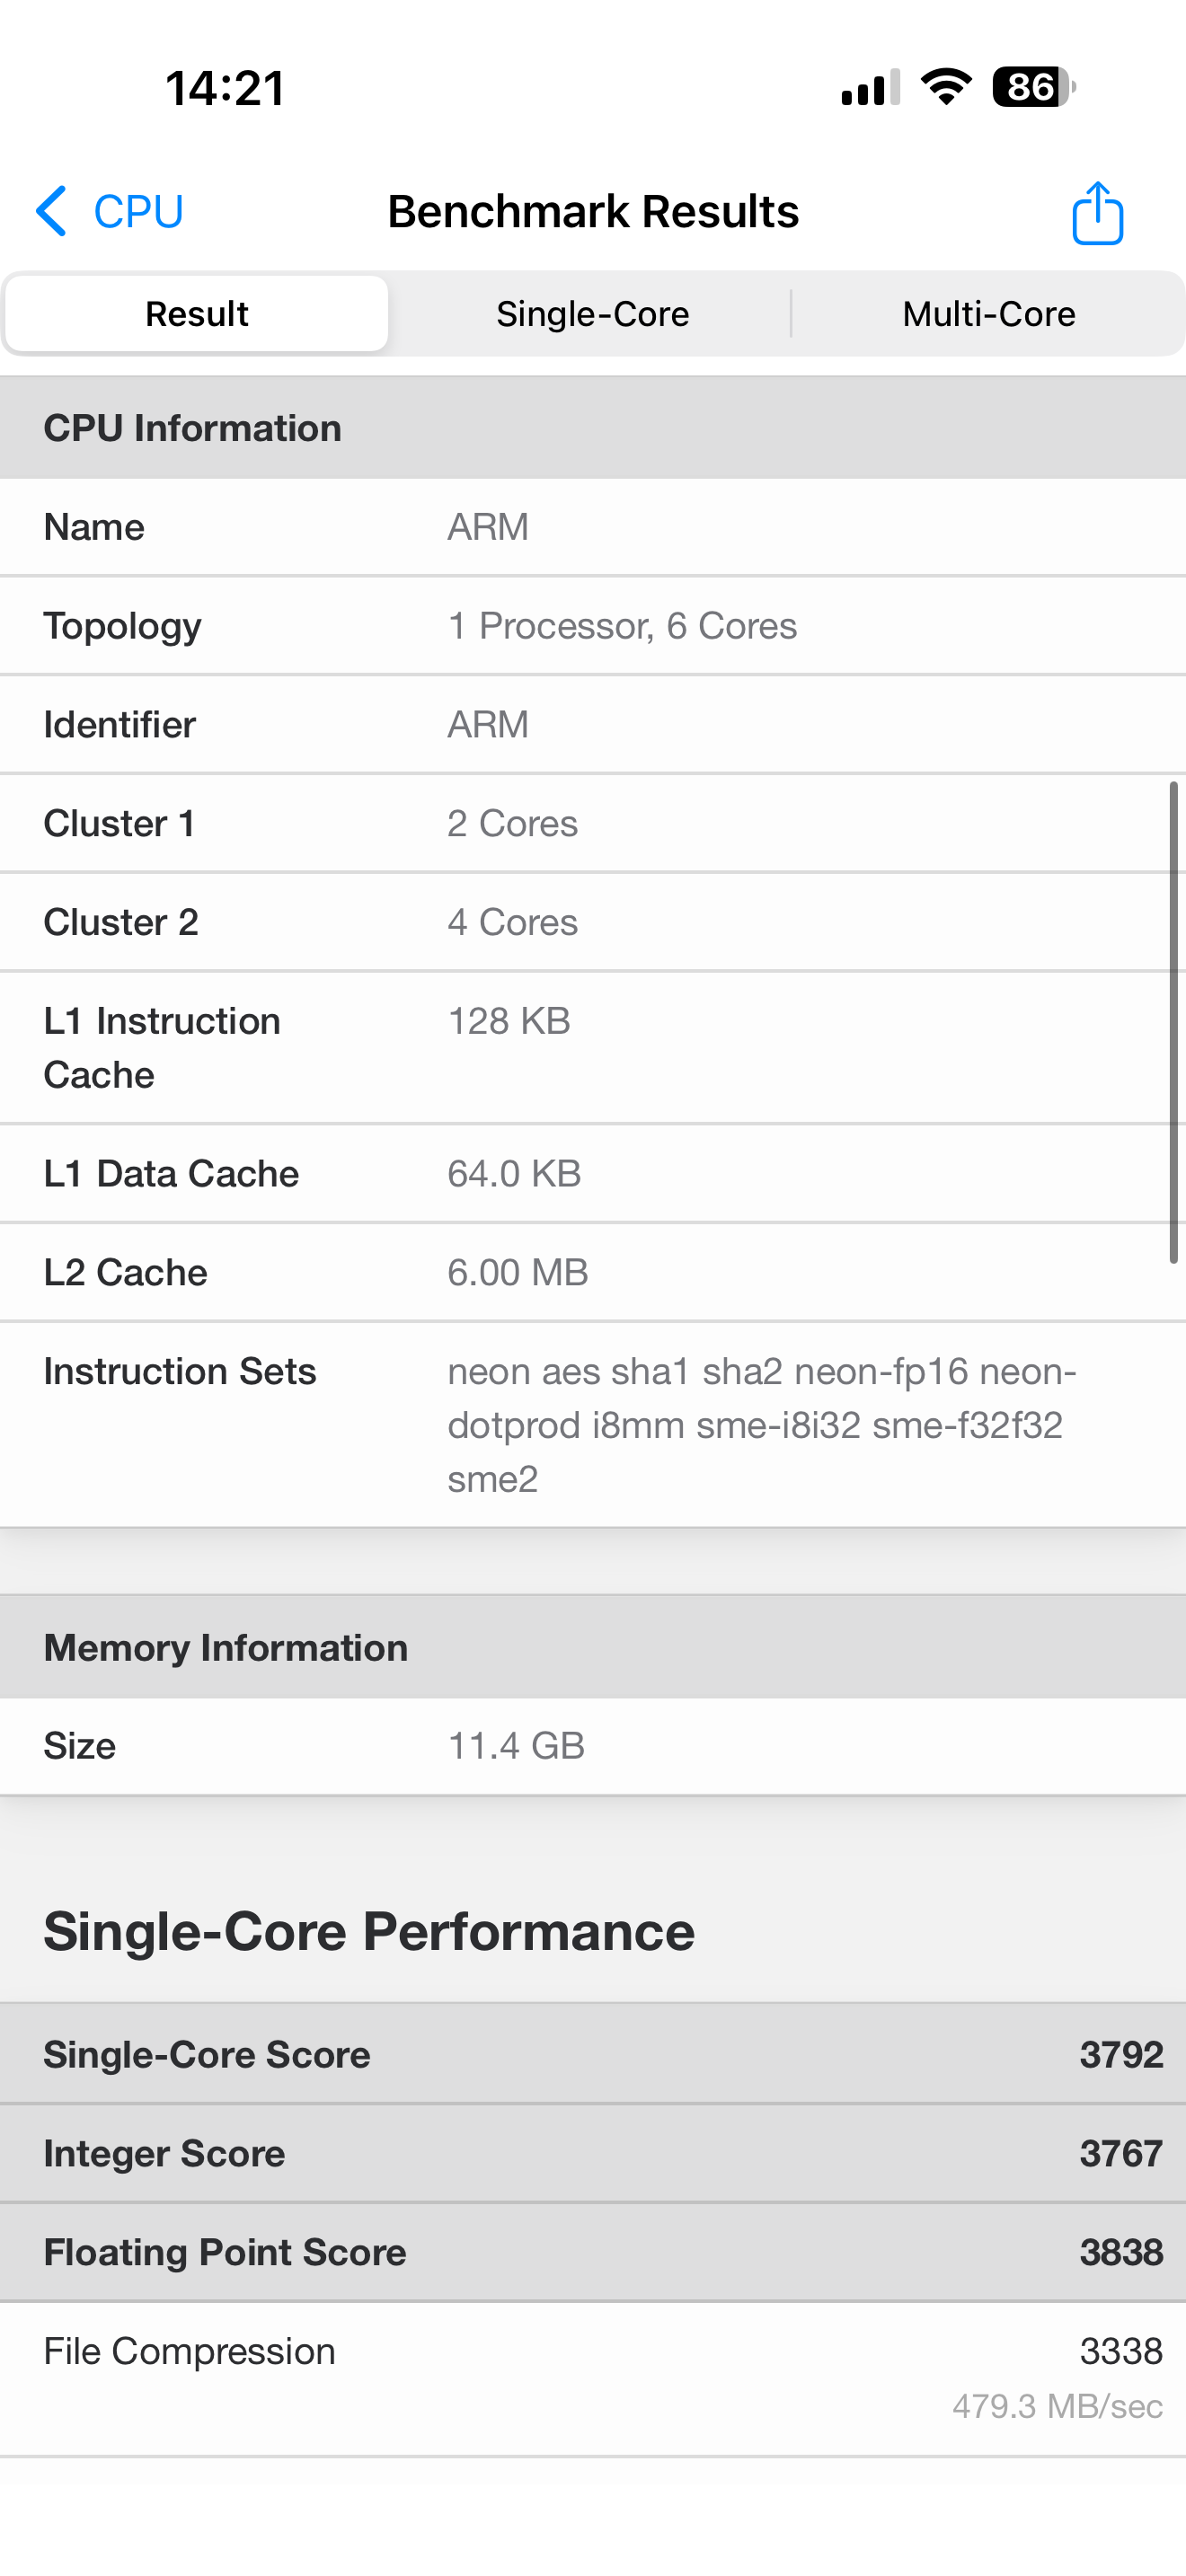Tap the Instruction Sets row

[x=593, y=1424]
